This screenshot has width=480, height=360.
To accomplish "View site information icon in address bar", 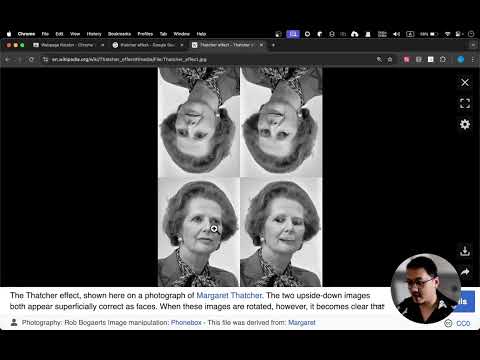I will (45, 59).
